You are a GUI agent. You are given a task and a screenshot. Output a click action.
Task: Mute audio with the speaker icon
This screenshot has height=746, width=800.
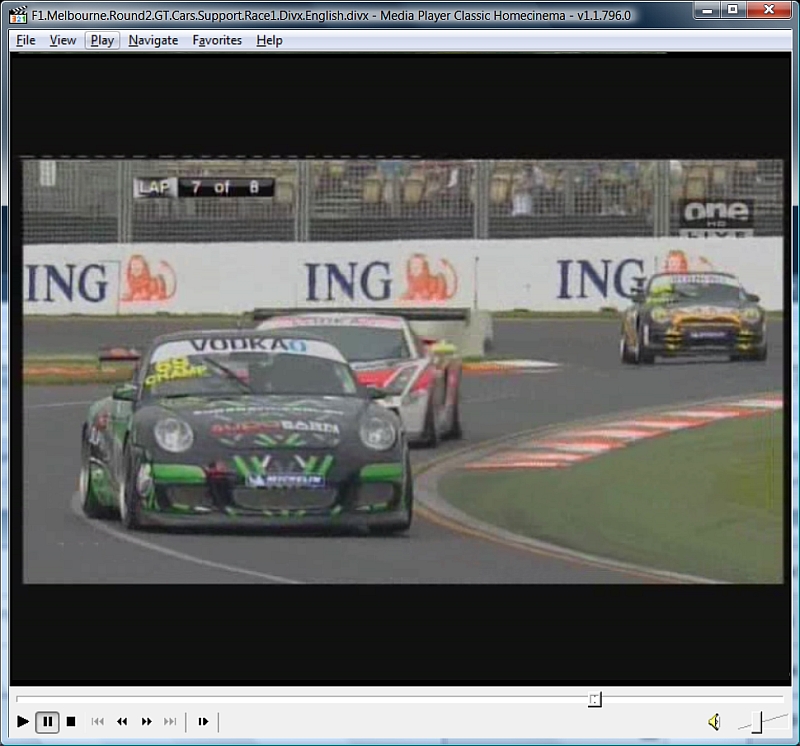click(x=714, y=721)
